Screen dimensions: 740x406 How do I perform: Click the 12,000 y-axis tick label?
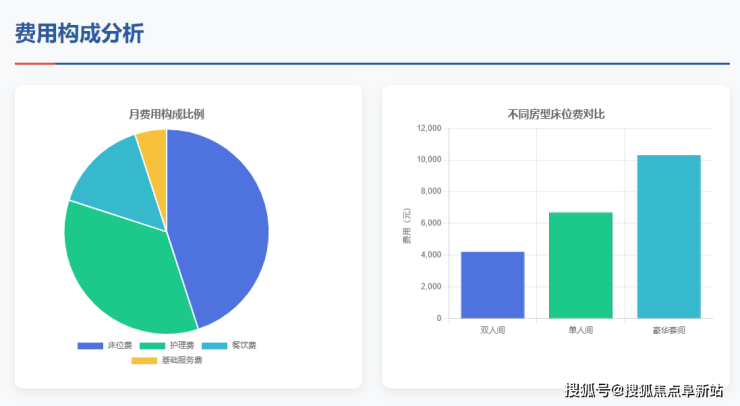[427, 128]
